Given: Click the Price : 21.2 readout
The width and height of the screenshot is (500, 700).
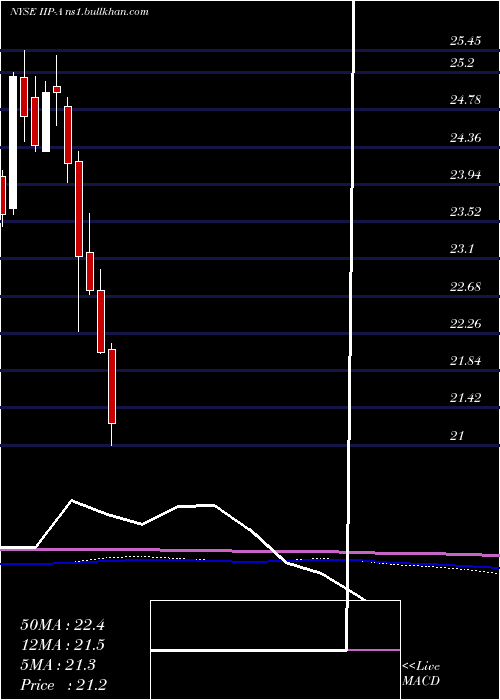Looking at the screenshot, I should (x=62, y=685).
